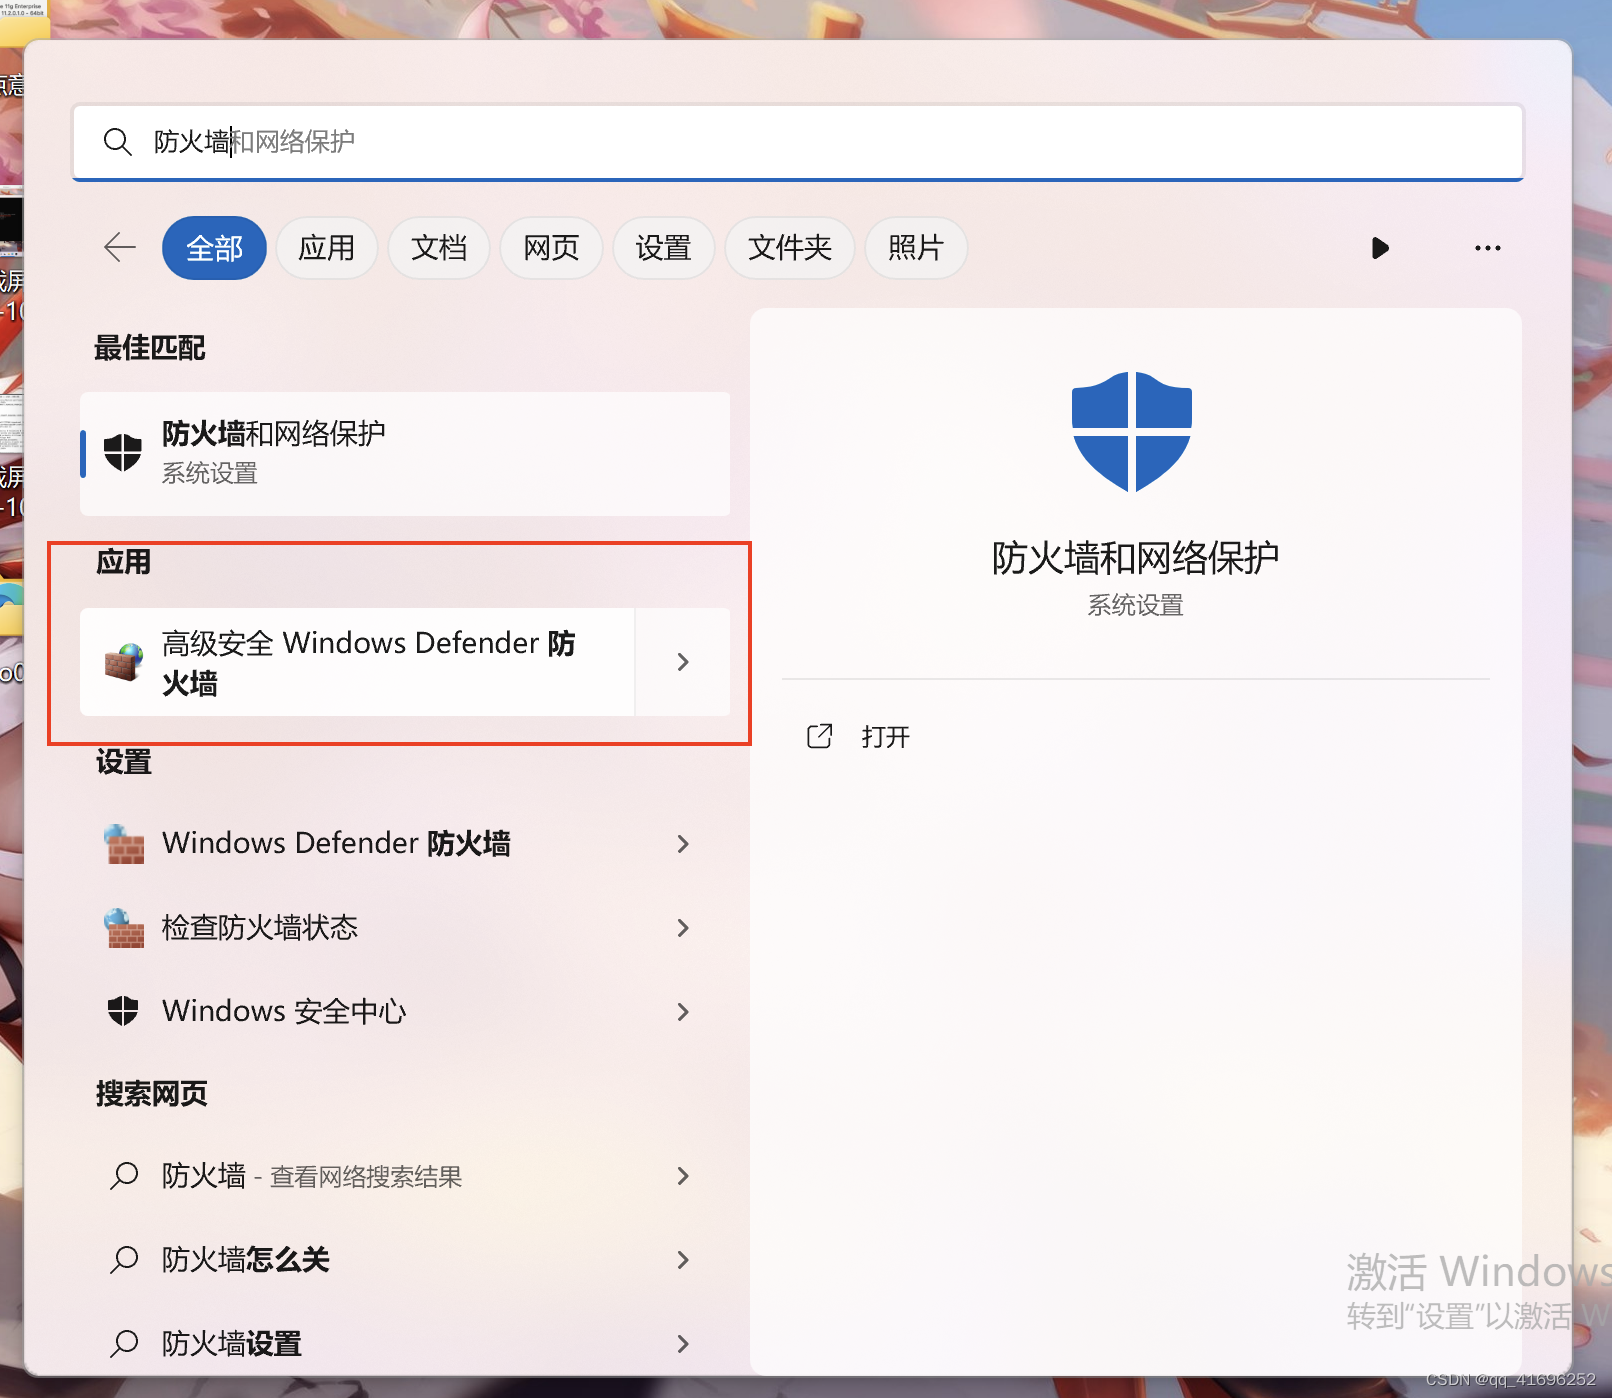
Task: Click the search text input field
Action: point(797,142)
